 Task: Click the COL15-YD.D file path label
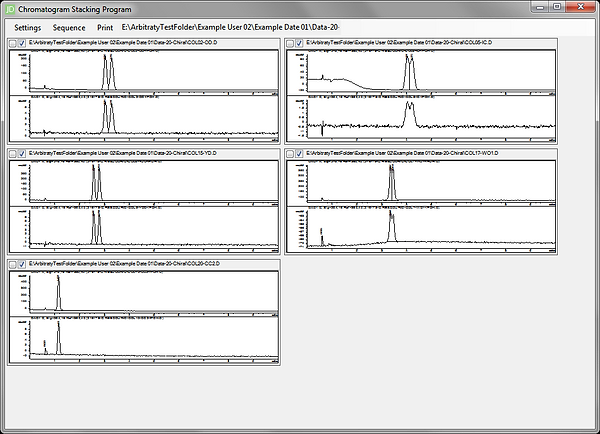123,153
